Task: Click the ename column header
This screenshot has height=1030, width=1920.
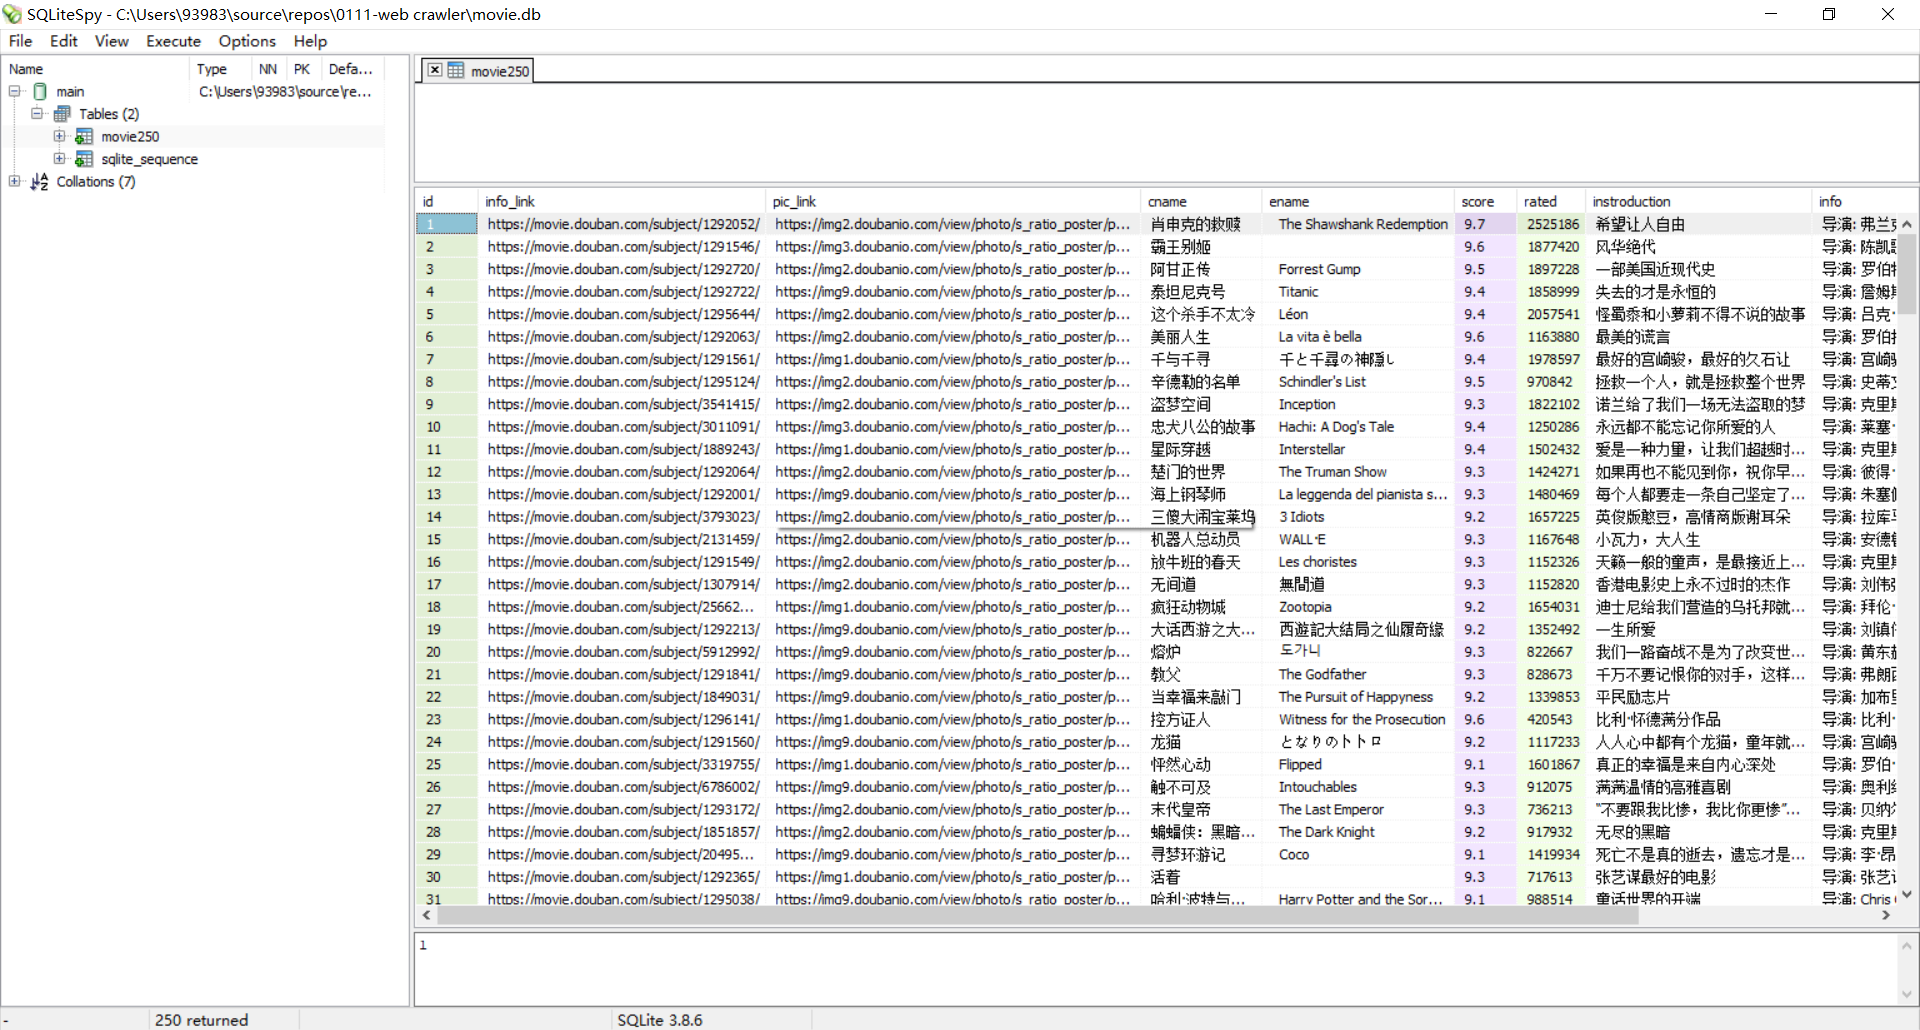Action: 1357,201
